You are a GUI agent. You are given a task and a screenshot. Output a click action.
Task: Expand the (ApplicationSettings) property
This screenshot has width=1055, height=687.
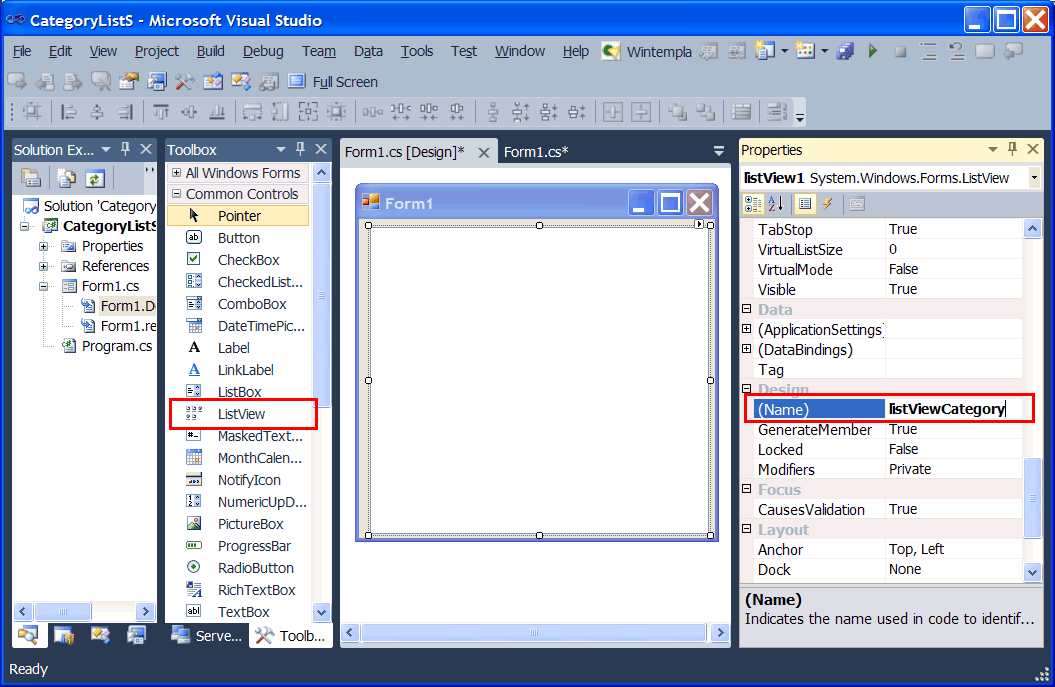747,329
